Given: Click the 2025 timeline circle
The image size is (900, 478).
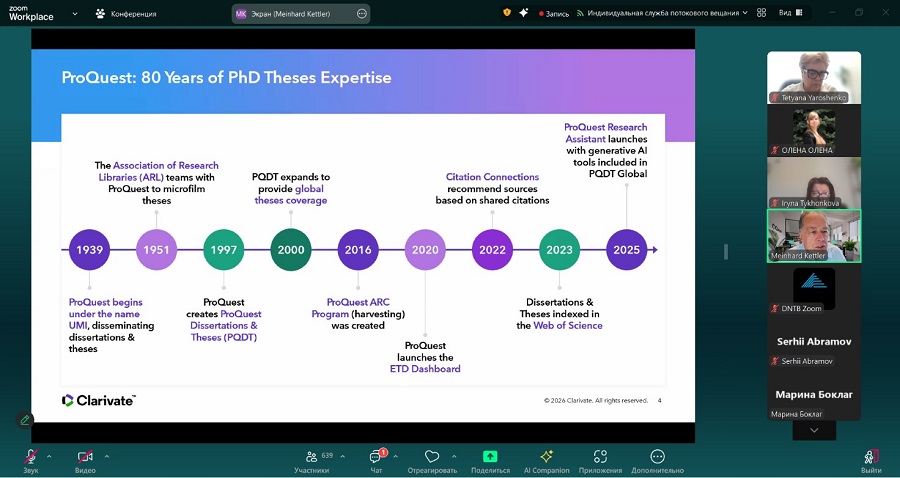Looking at the screenshot, I should point(627,250).
